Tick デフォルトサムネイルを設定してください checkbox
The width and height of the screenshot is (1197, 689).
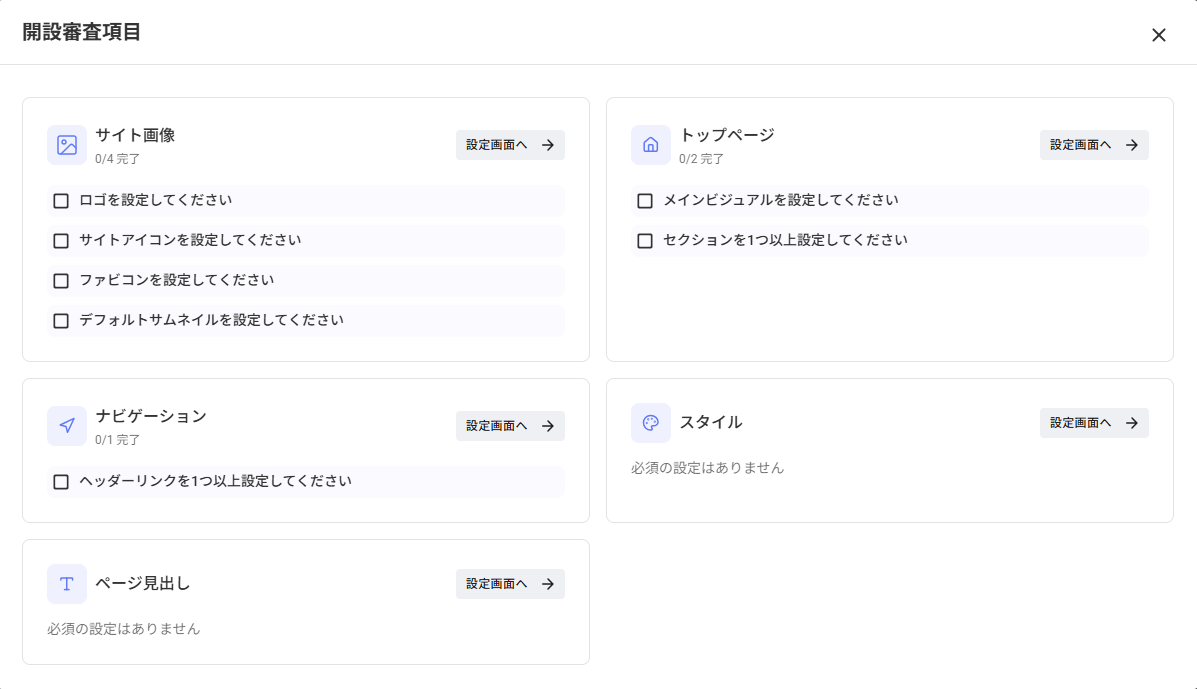[61, 321]
